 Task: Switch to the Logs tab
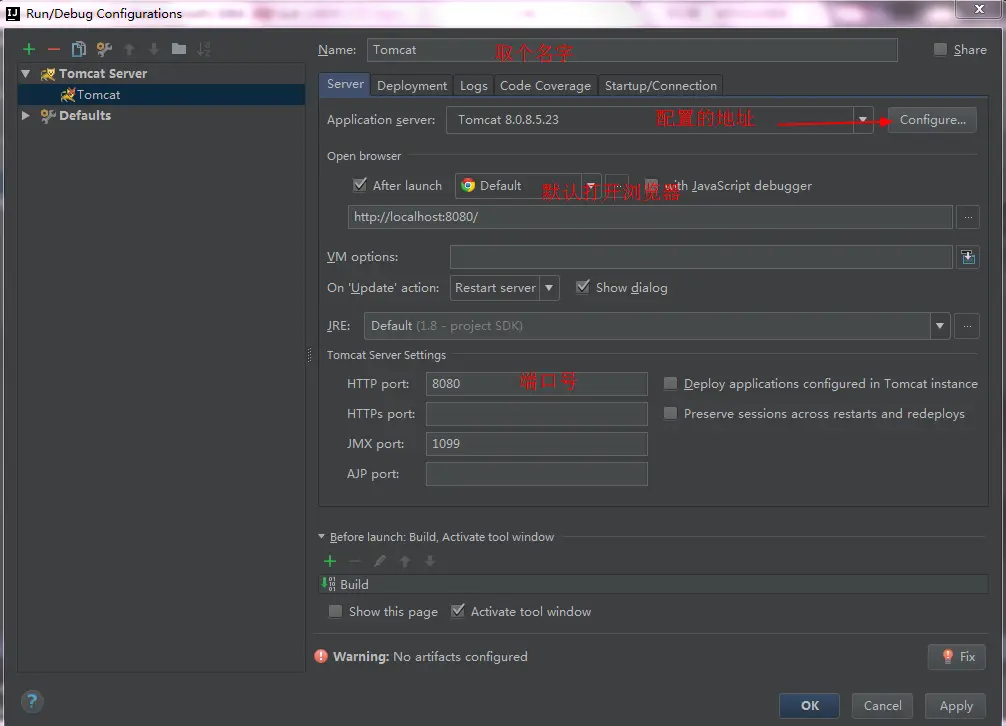[473, 85]
